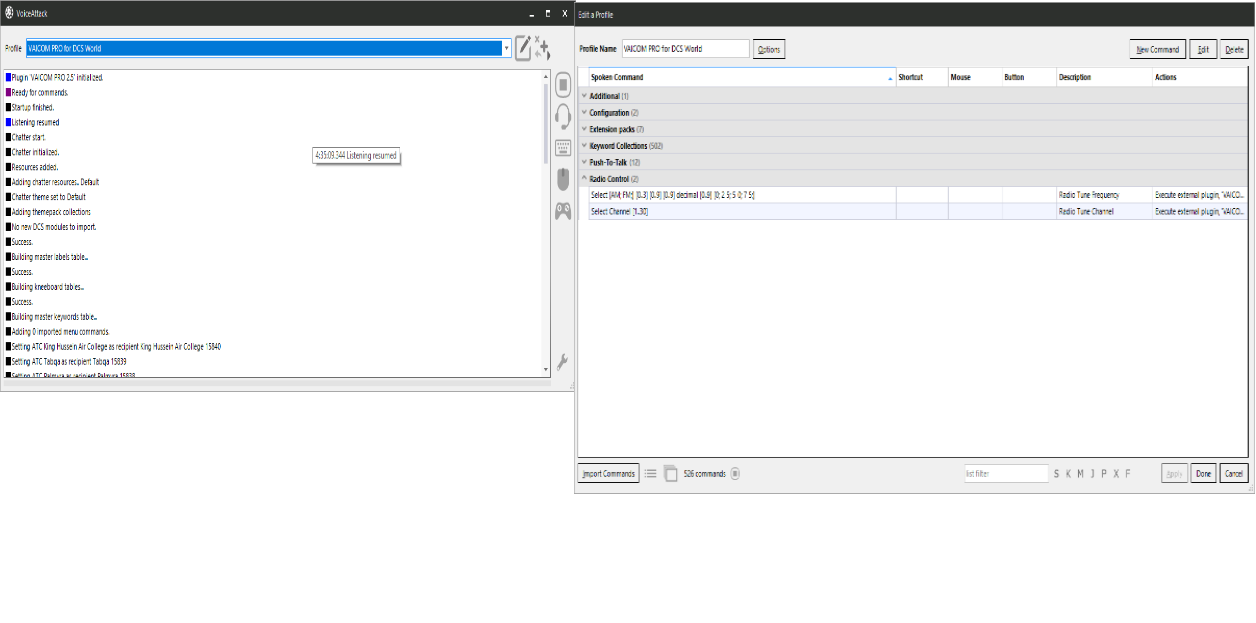Viewport: 1256px width, 623px height.
Task: Toggle mouse shortcuts icon in VoiceAttack sidebar
Action: (563, 179)
